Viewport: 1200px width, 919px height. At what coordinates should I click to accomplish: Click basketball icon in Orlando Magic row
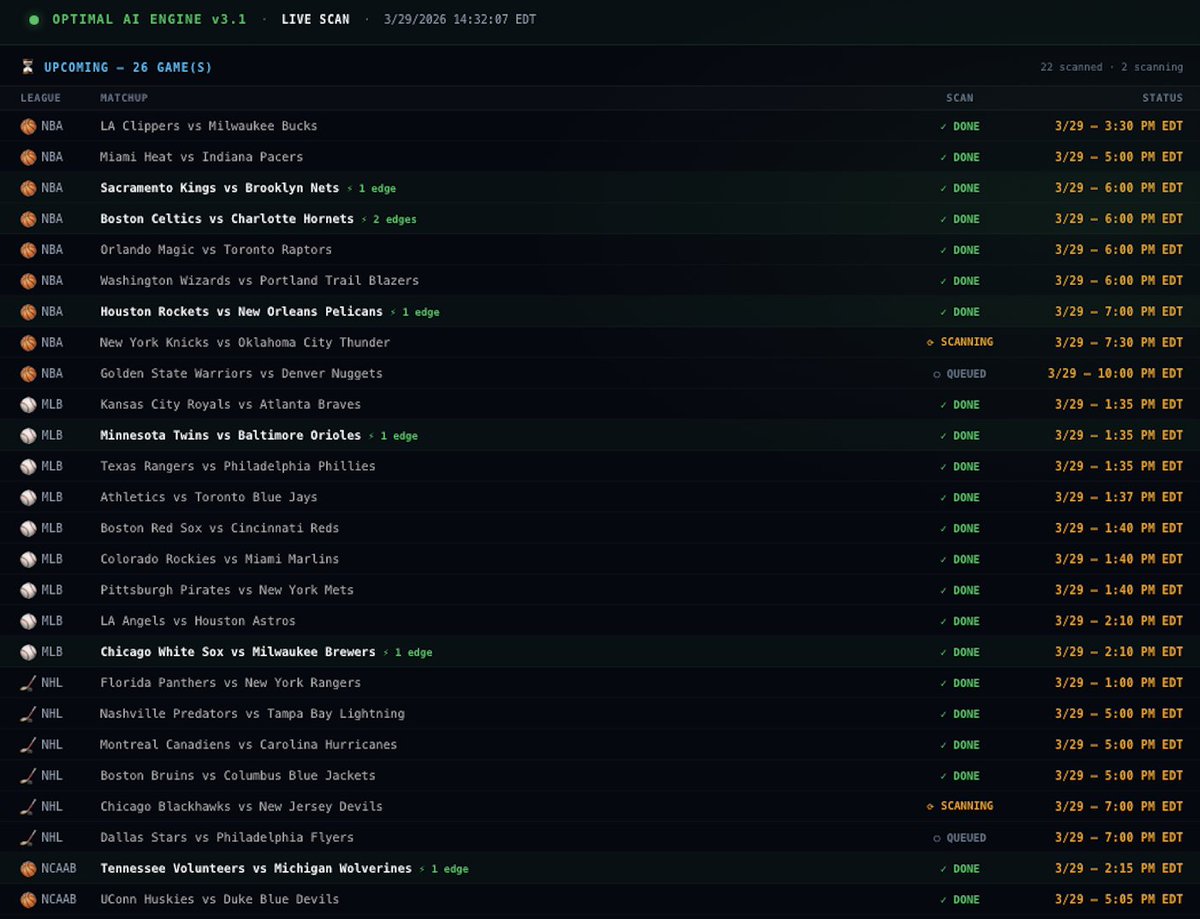pos(28,250)
